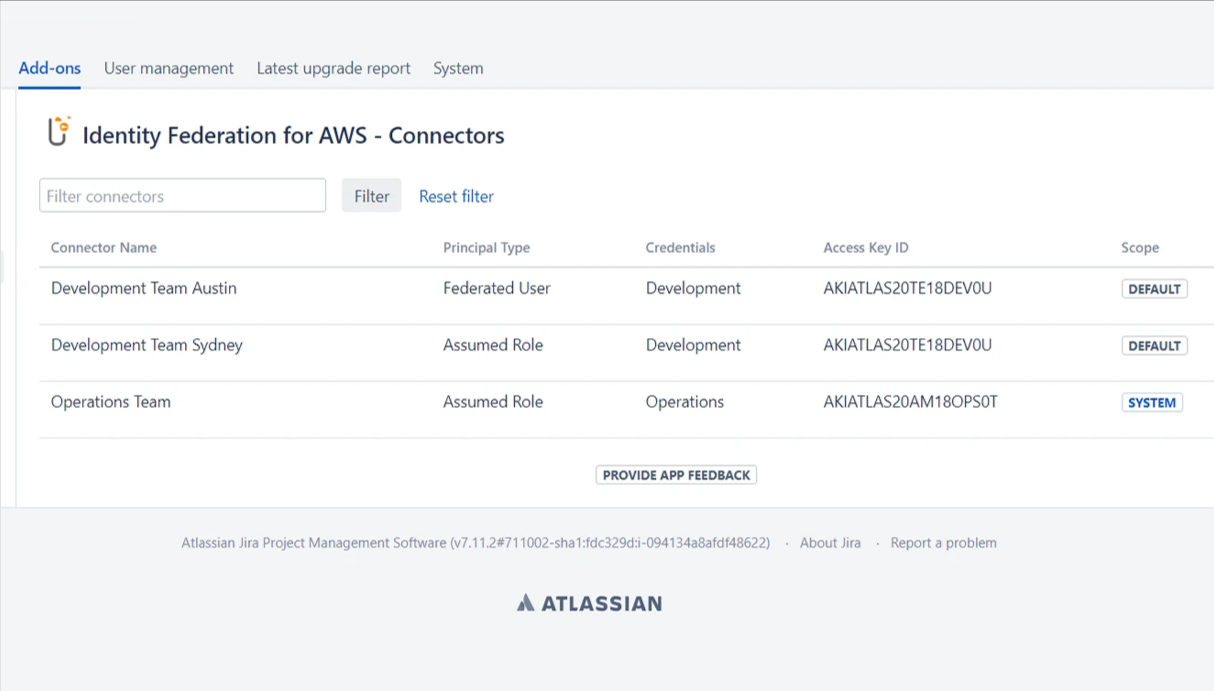1214x691 pixels.
Task: Open the System tab
Action: [x=458, y=68]
